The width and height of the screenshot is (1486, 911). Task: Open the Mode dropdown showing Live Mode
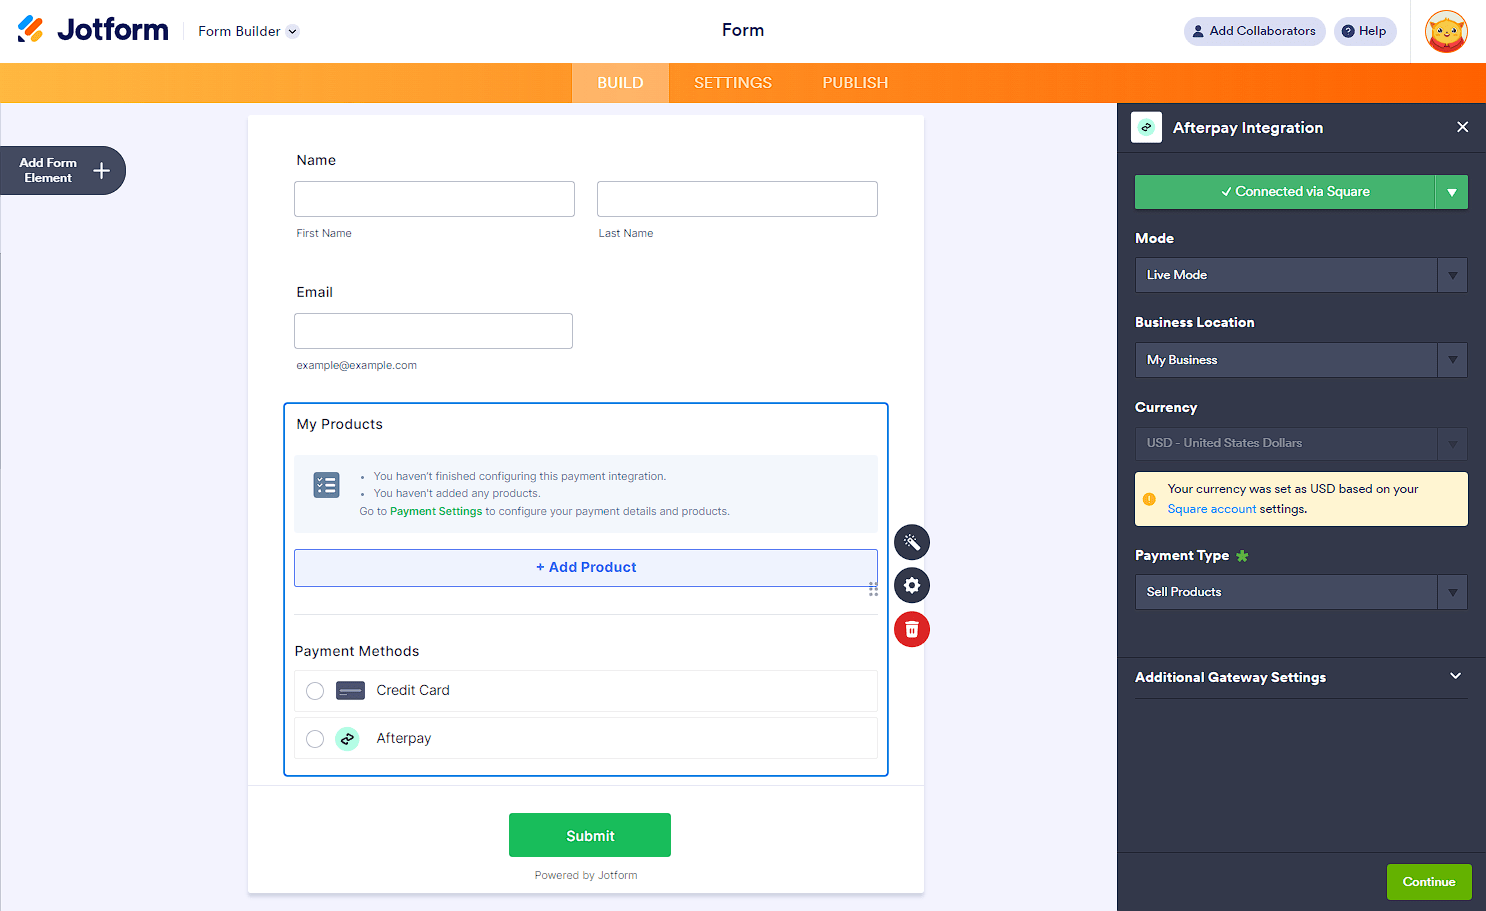pyautogui.click(x=1301, y=275)
